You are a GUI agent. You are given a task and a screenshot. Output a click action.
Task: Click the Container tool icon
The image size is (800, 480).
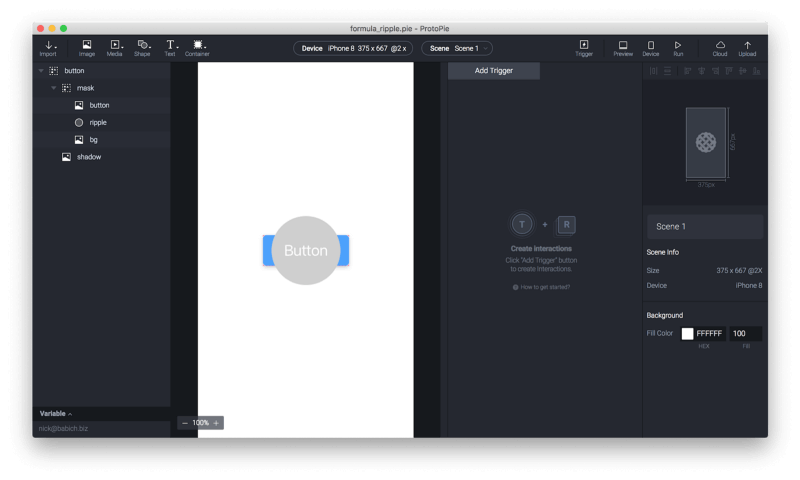tap(198, 45)
